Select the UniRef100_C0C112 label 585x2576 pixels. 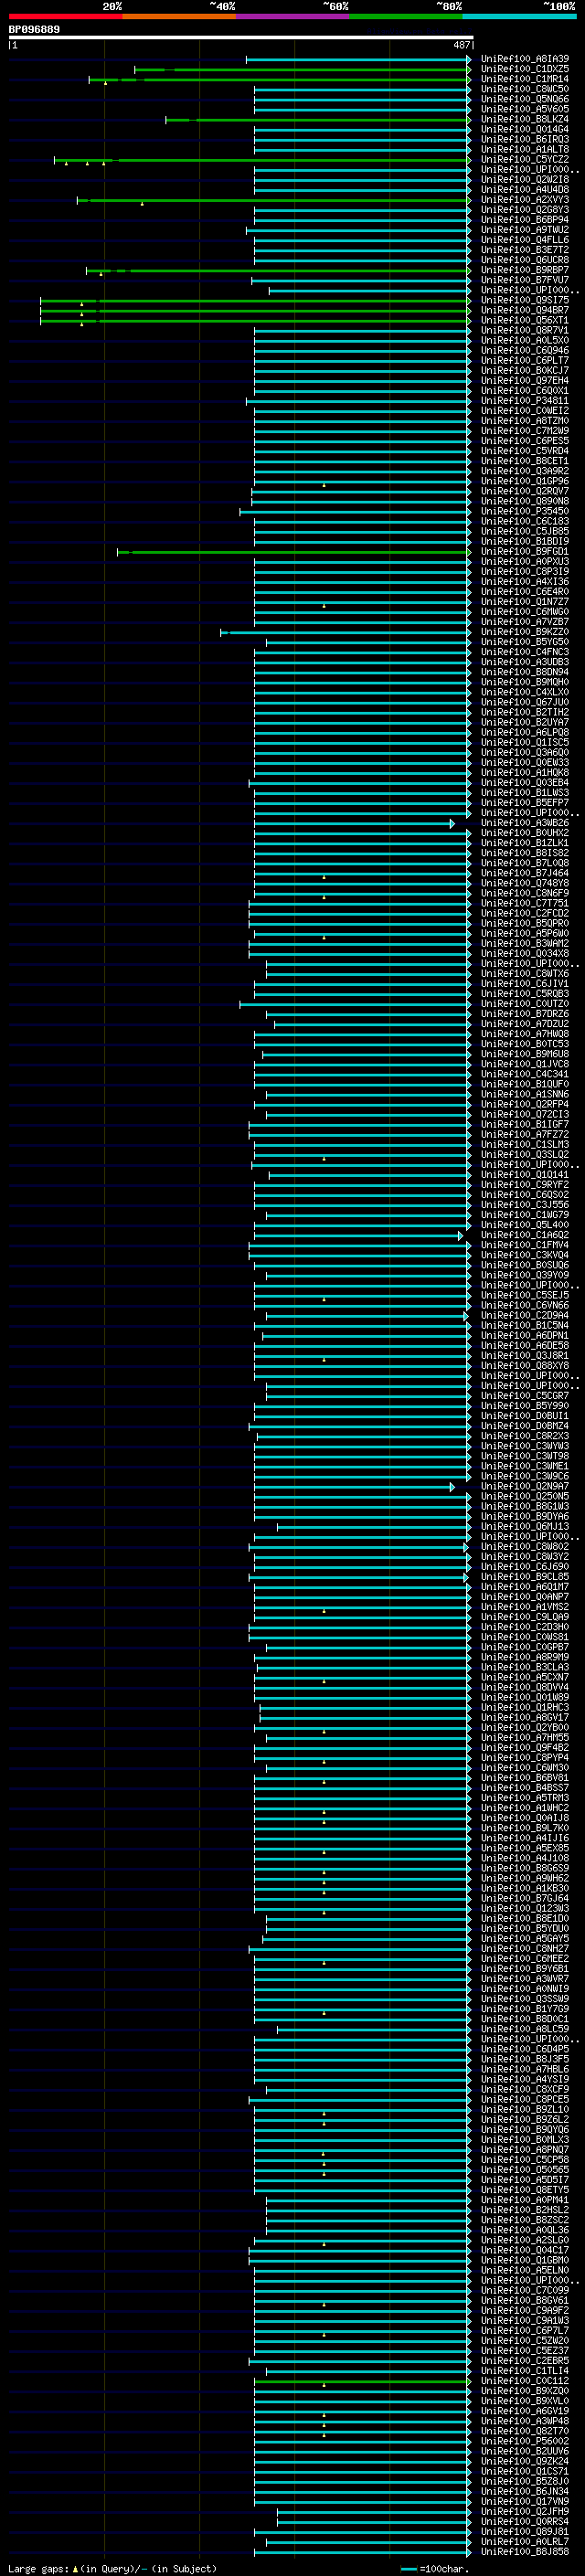point(524,2381)
